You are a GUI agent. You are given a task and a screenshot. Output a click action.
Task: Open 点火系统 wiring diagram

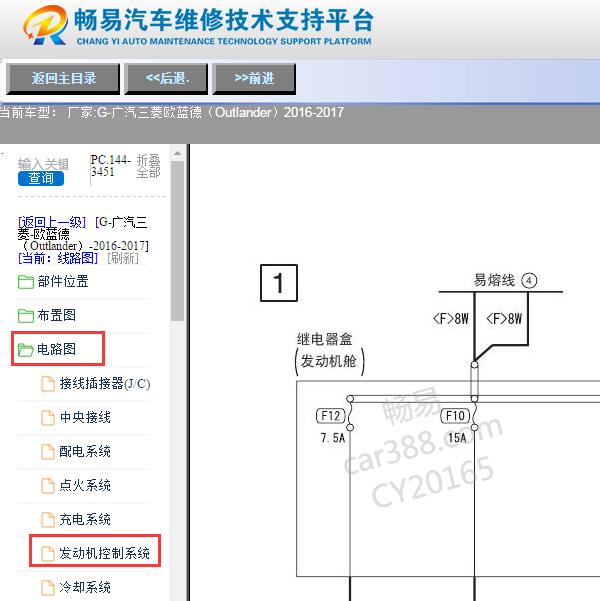click(85, 486)
